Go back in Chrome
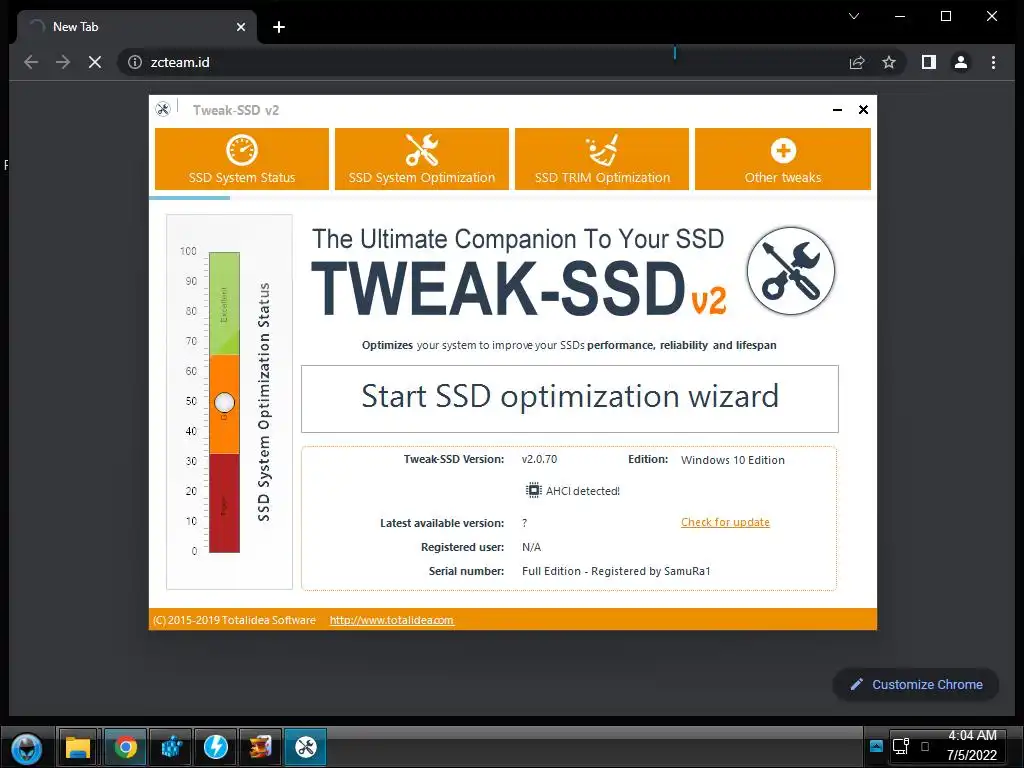This screenshot has width=1024, height=768. (x=31, y=62)
